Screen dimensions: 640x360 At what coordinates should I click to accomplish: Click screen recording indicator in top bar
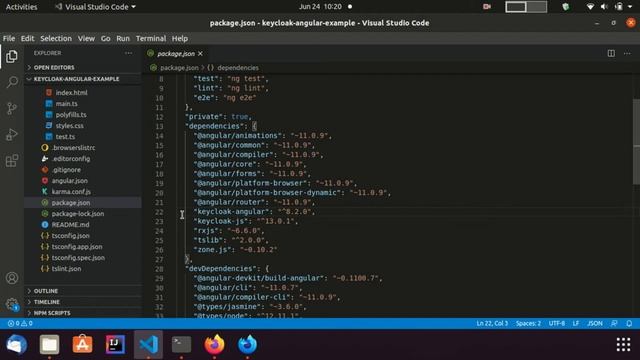point(487,7)
